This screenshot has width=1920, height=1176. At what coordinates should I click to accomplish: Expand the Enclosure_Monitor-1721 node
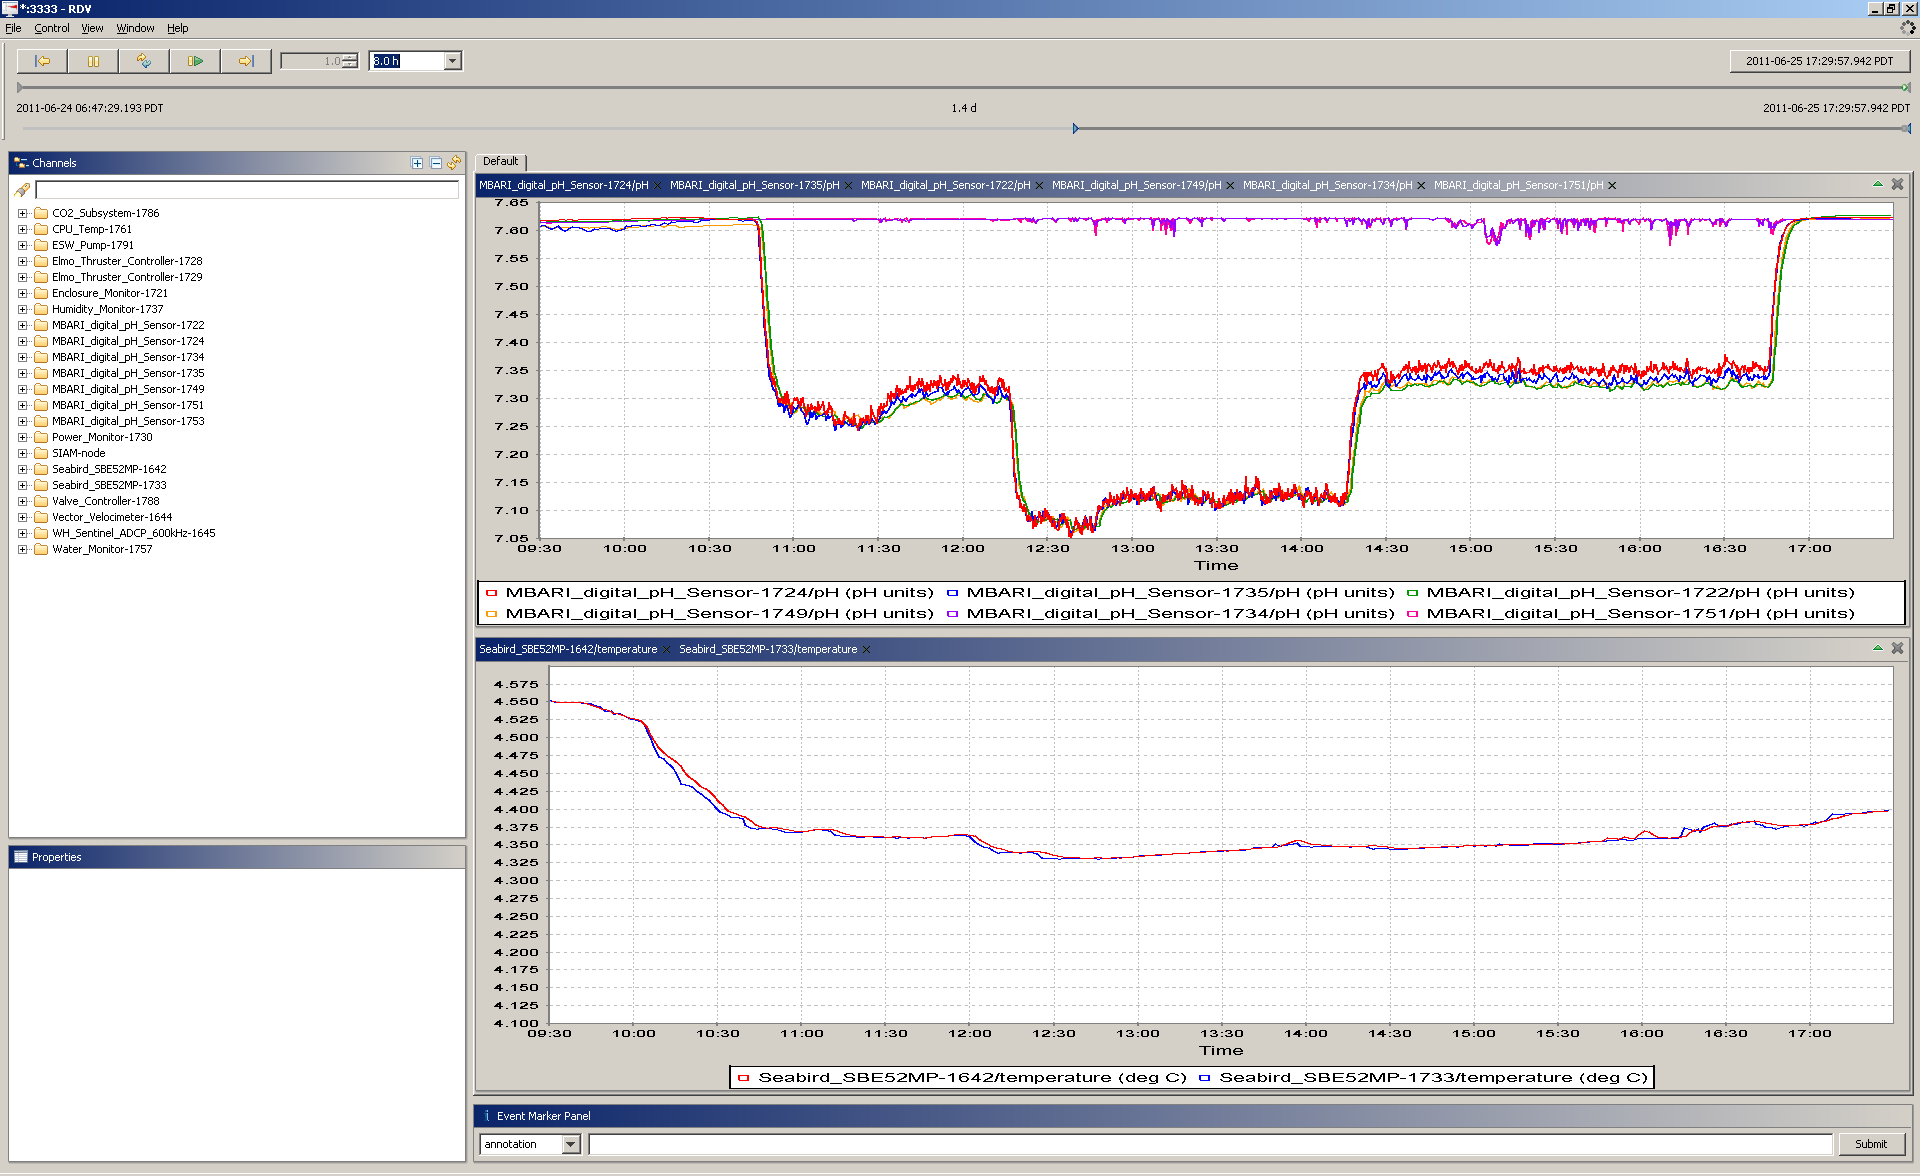pyautogui.click(x=22, y=293)
